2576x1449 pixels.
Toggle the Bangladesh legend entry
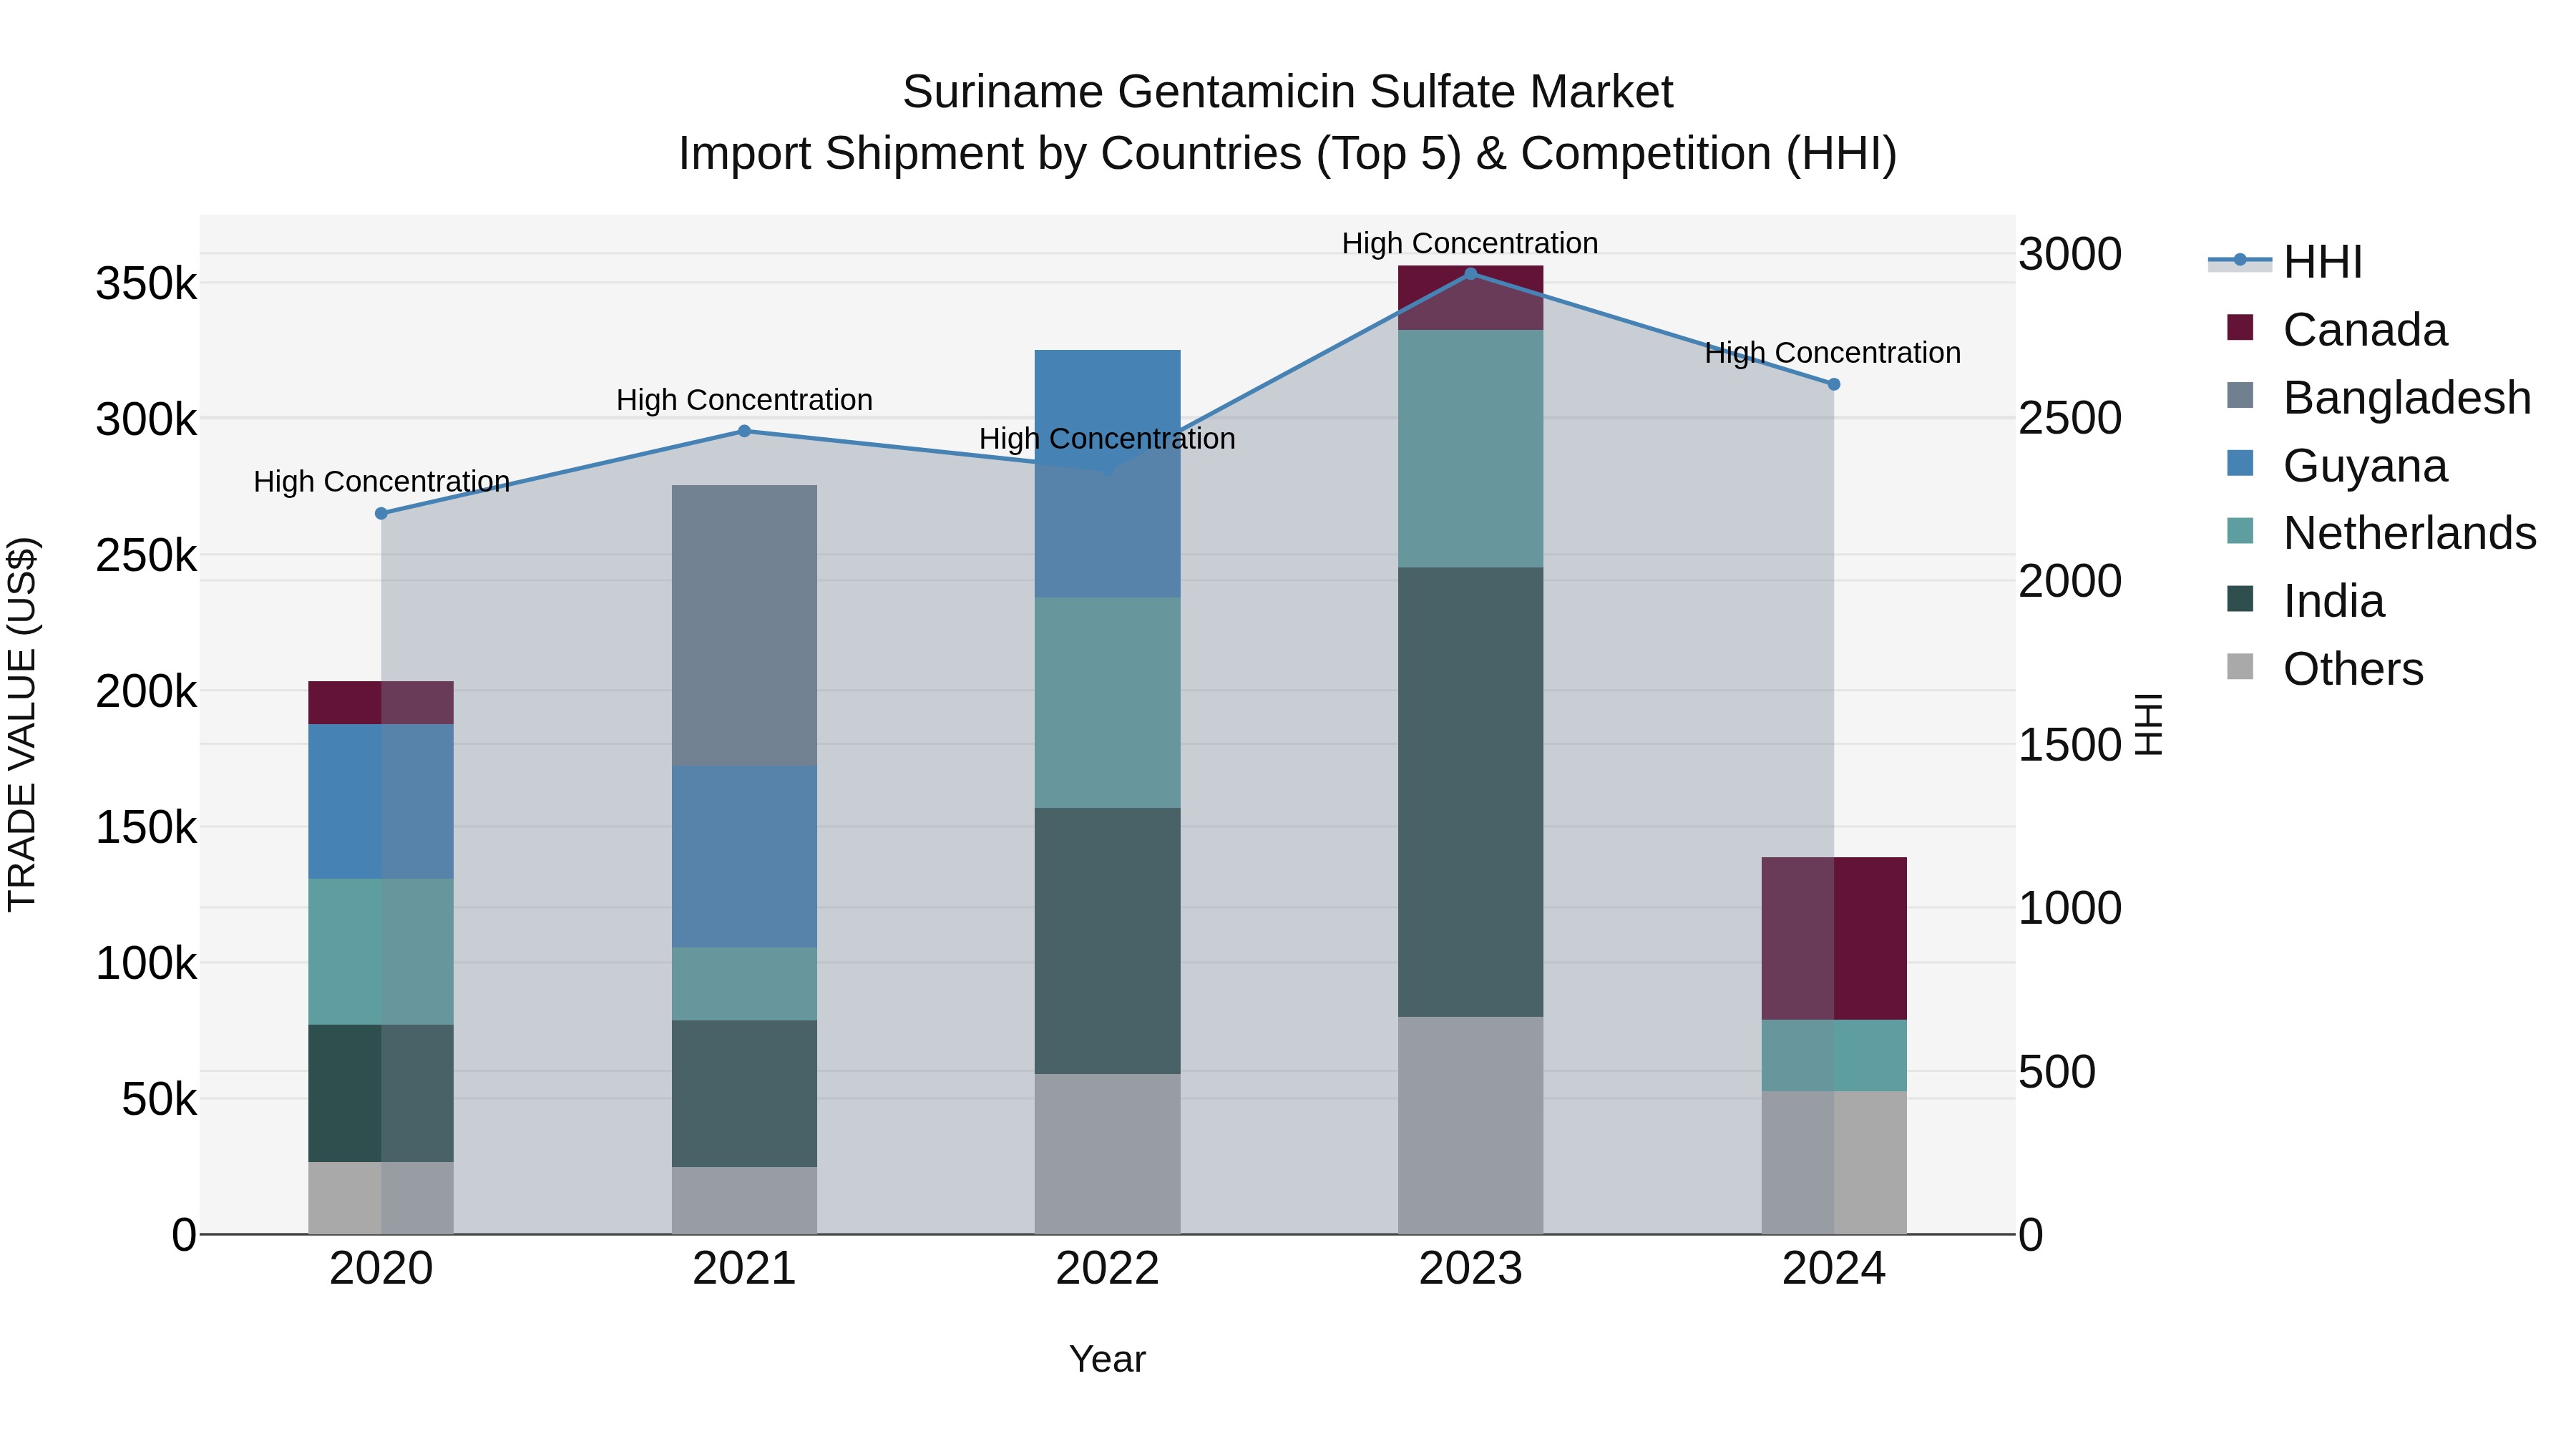pyautogui.click(x=2379, y=397)
